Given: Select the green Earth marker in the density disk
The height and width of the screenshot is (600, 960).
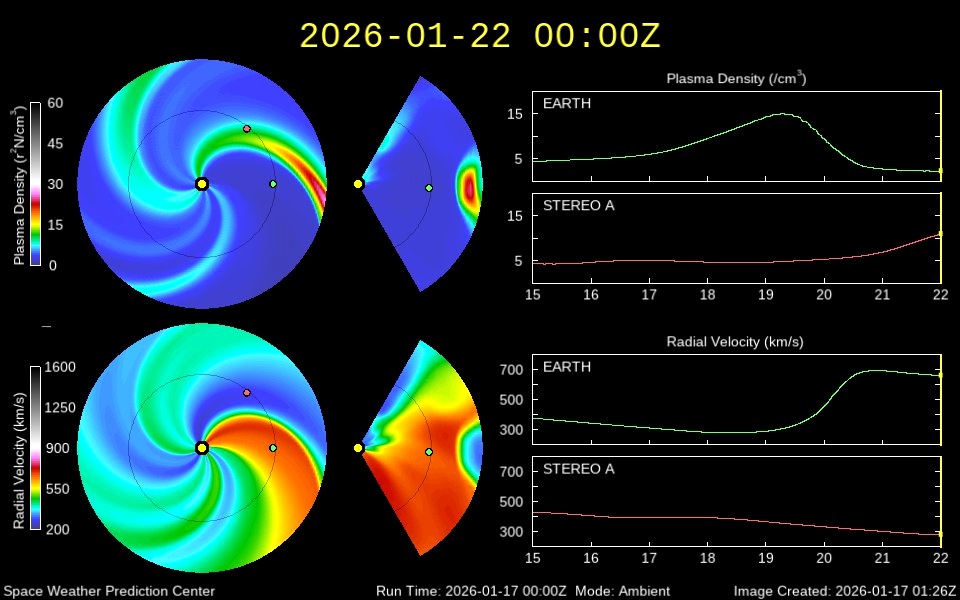Looking at the screenshot, I should coord(273,184).
